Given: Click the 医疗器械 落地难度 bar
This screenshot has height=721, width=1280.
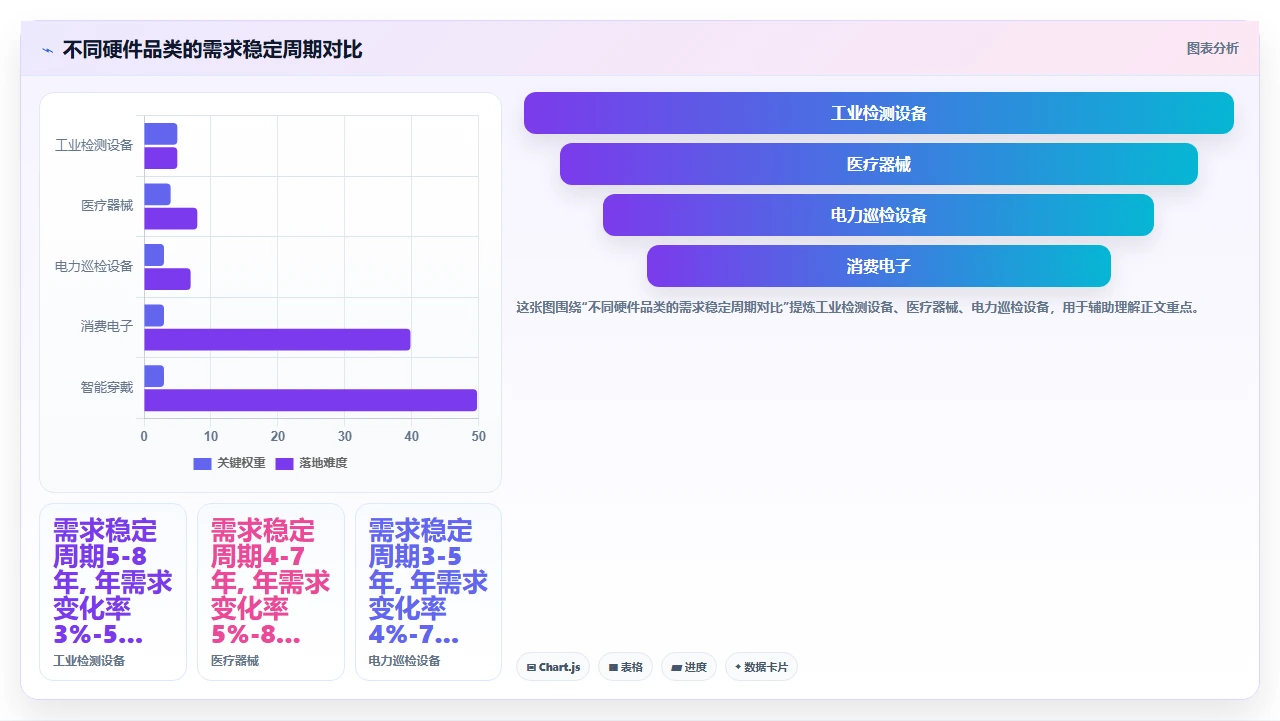Looking at the screenshot, I should (x=171, y=219).
